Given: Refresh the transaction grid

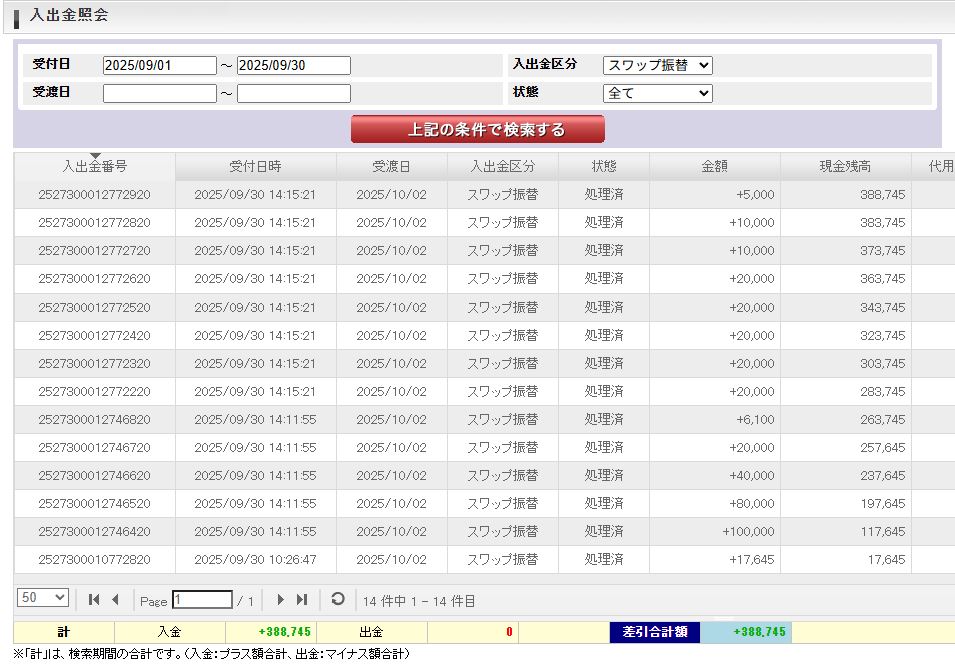Looking at the screenshot, I should pos(338,600).
